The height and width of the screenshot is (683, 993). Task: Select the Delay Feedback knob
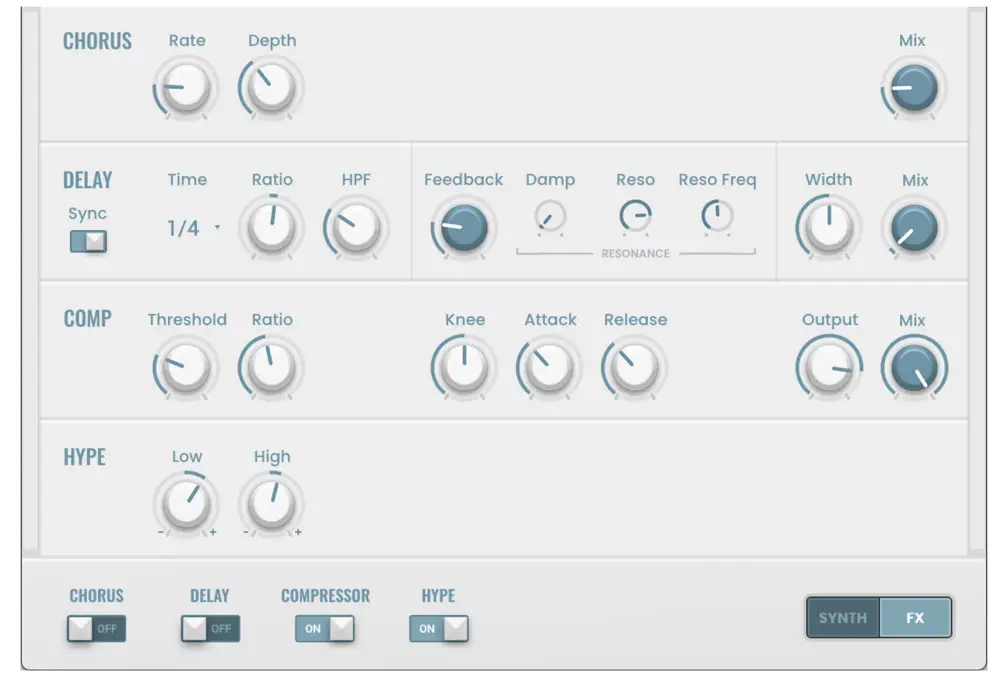463,228
